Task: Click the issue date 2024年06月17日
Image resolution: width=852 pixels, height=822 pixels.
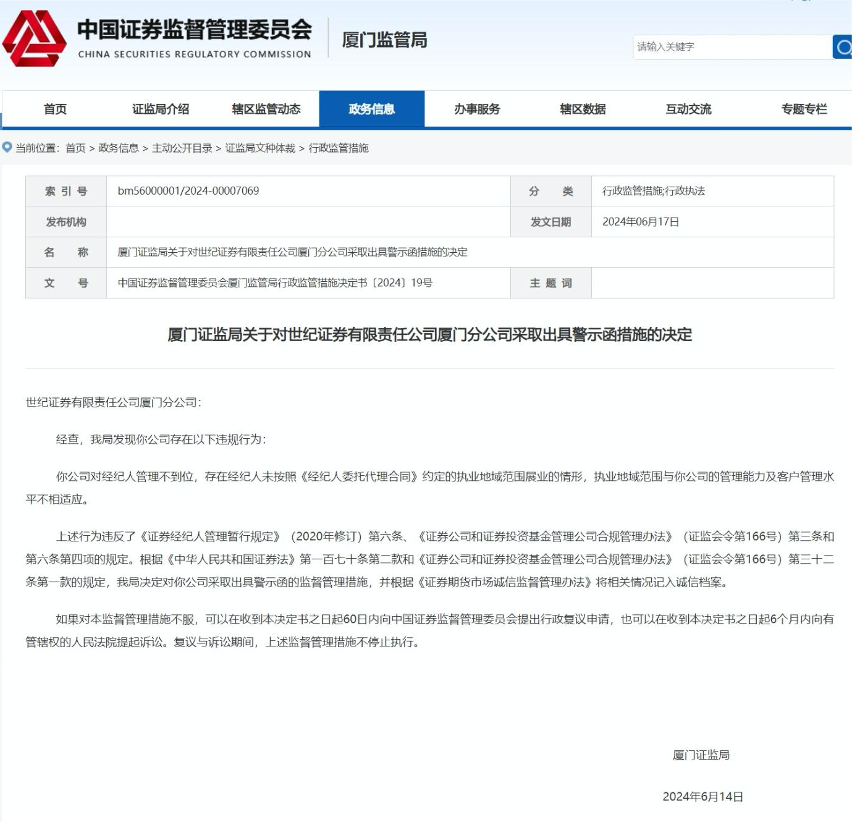Action: [x=641, y=222]
